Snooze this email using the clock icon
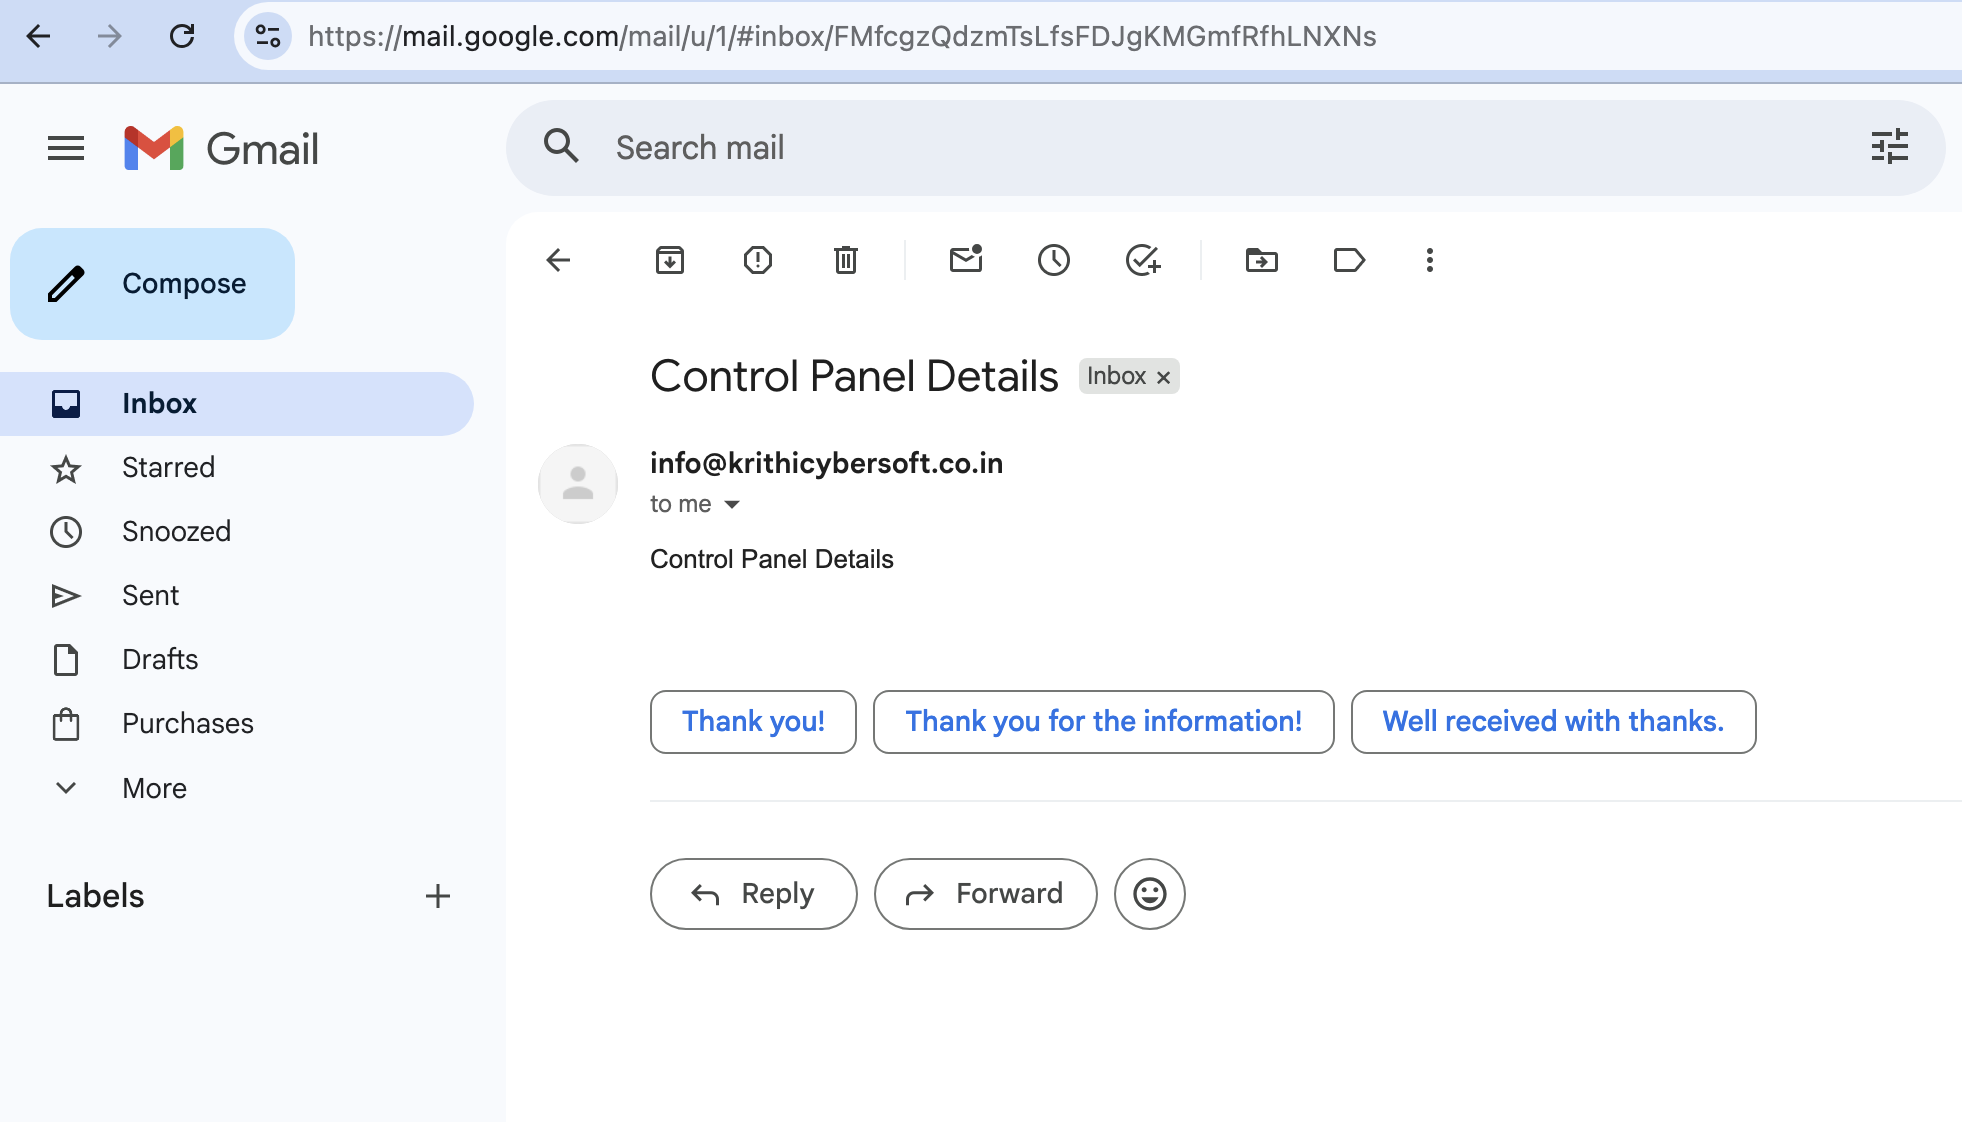 [x=1053, y=261]
